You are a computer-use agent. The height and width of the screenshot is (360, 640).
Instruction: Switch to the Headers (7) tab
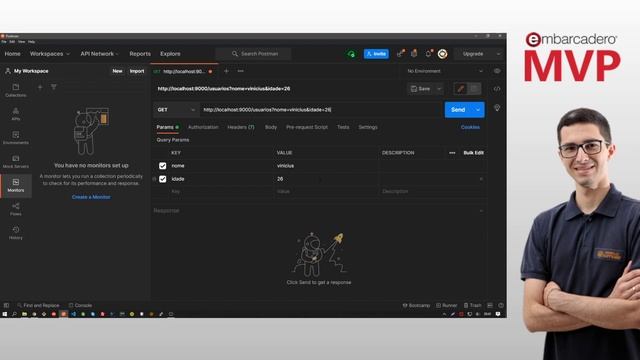241,127
